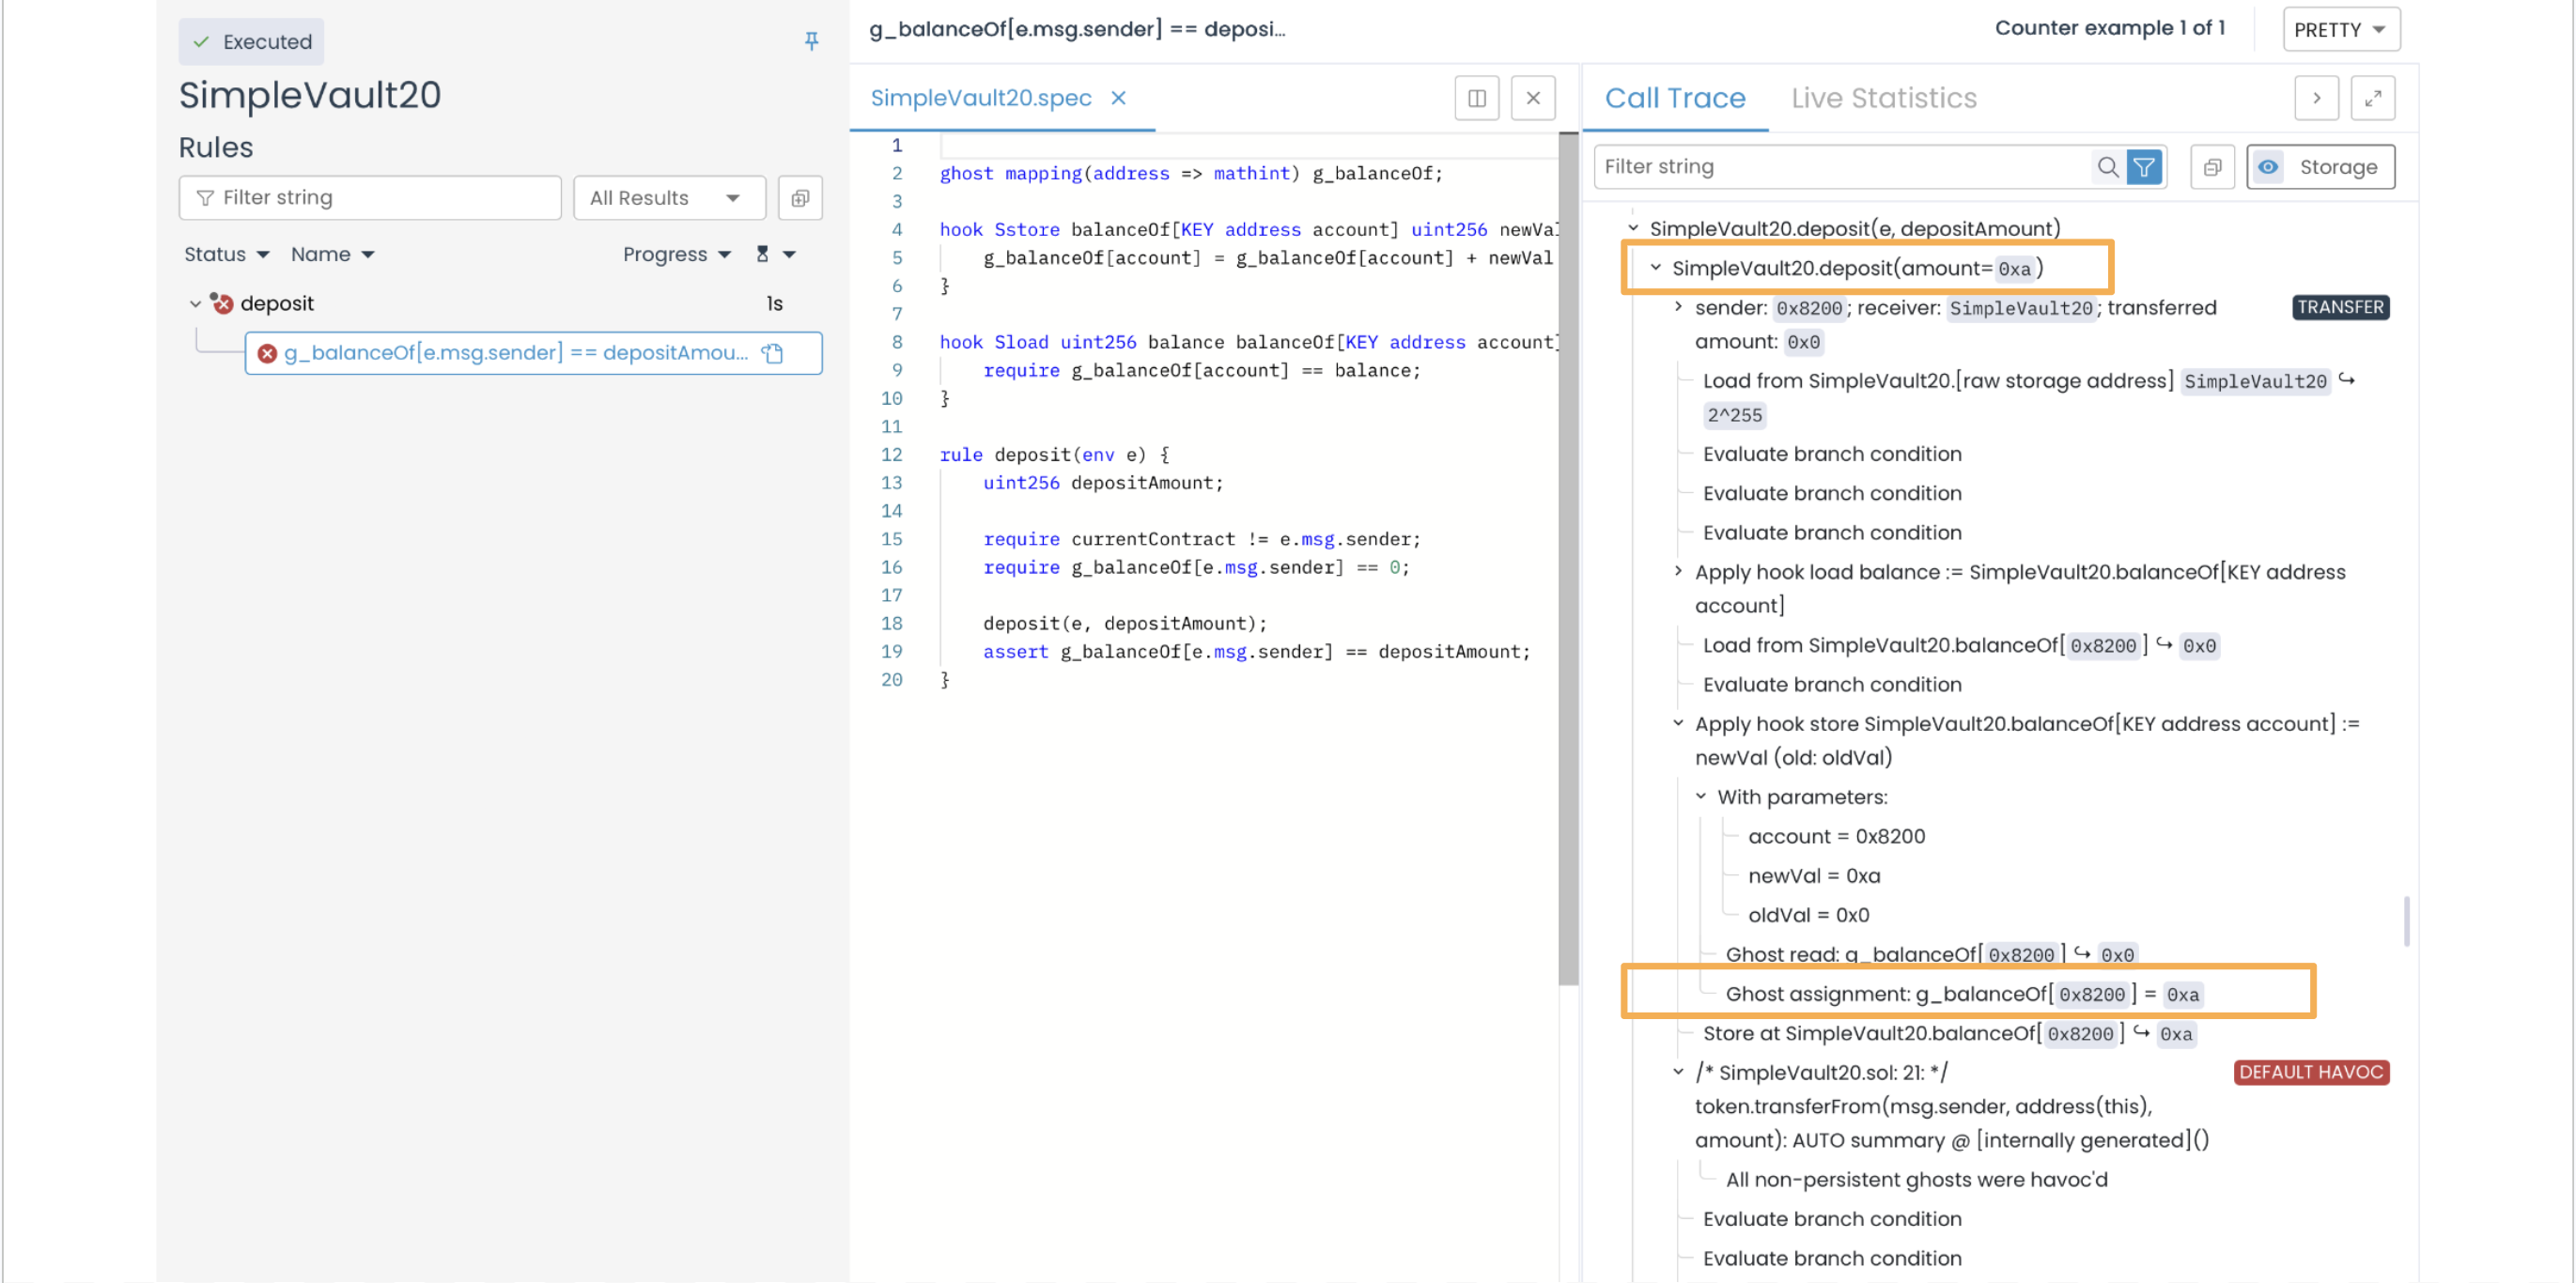Click the split editor view icon
Viewport: 2576px width, 1283px height.
[x=1476, y=98]
